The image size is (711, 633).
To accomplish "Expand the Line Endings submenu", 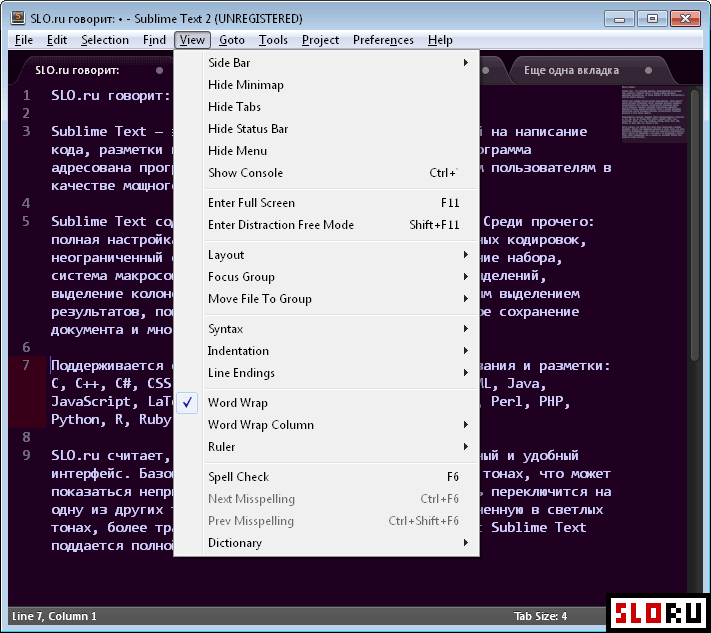I will [326, 373].
